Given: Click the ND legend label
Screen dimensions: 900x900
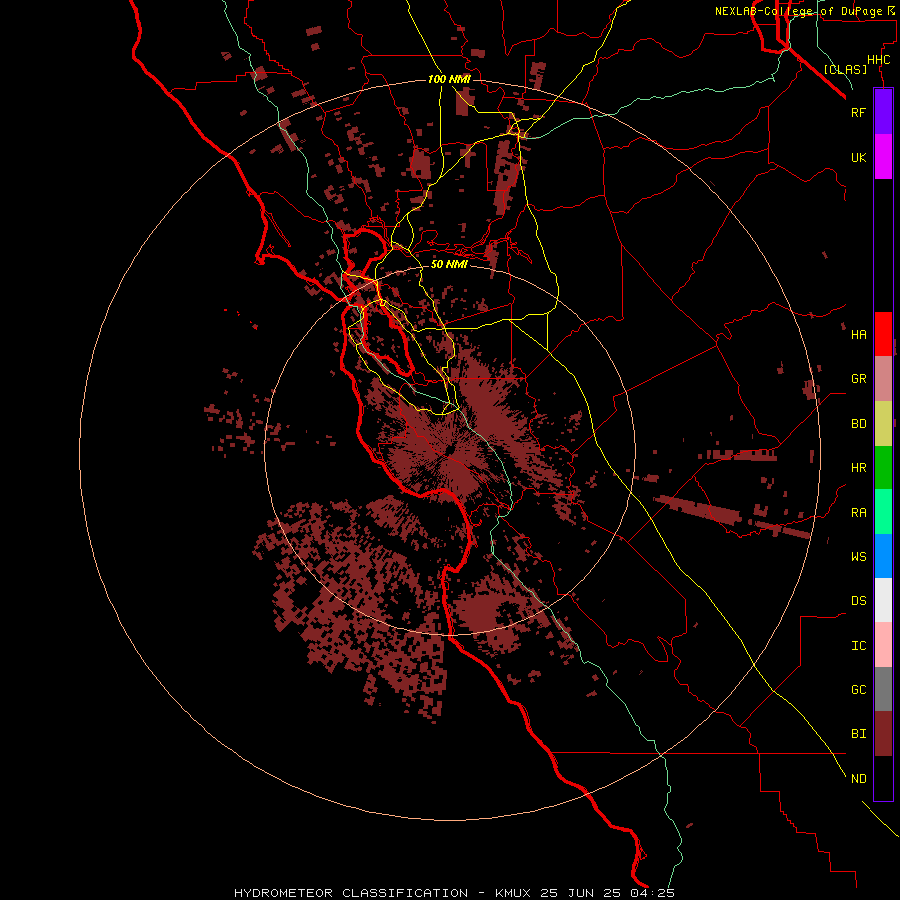Looking at the screenshot, I should (859, 779).
